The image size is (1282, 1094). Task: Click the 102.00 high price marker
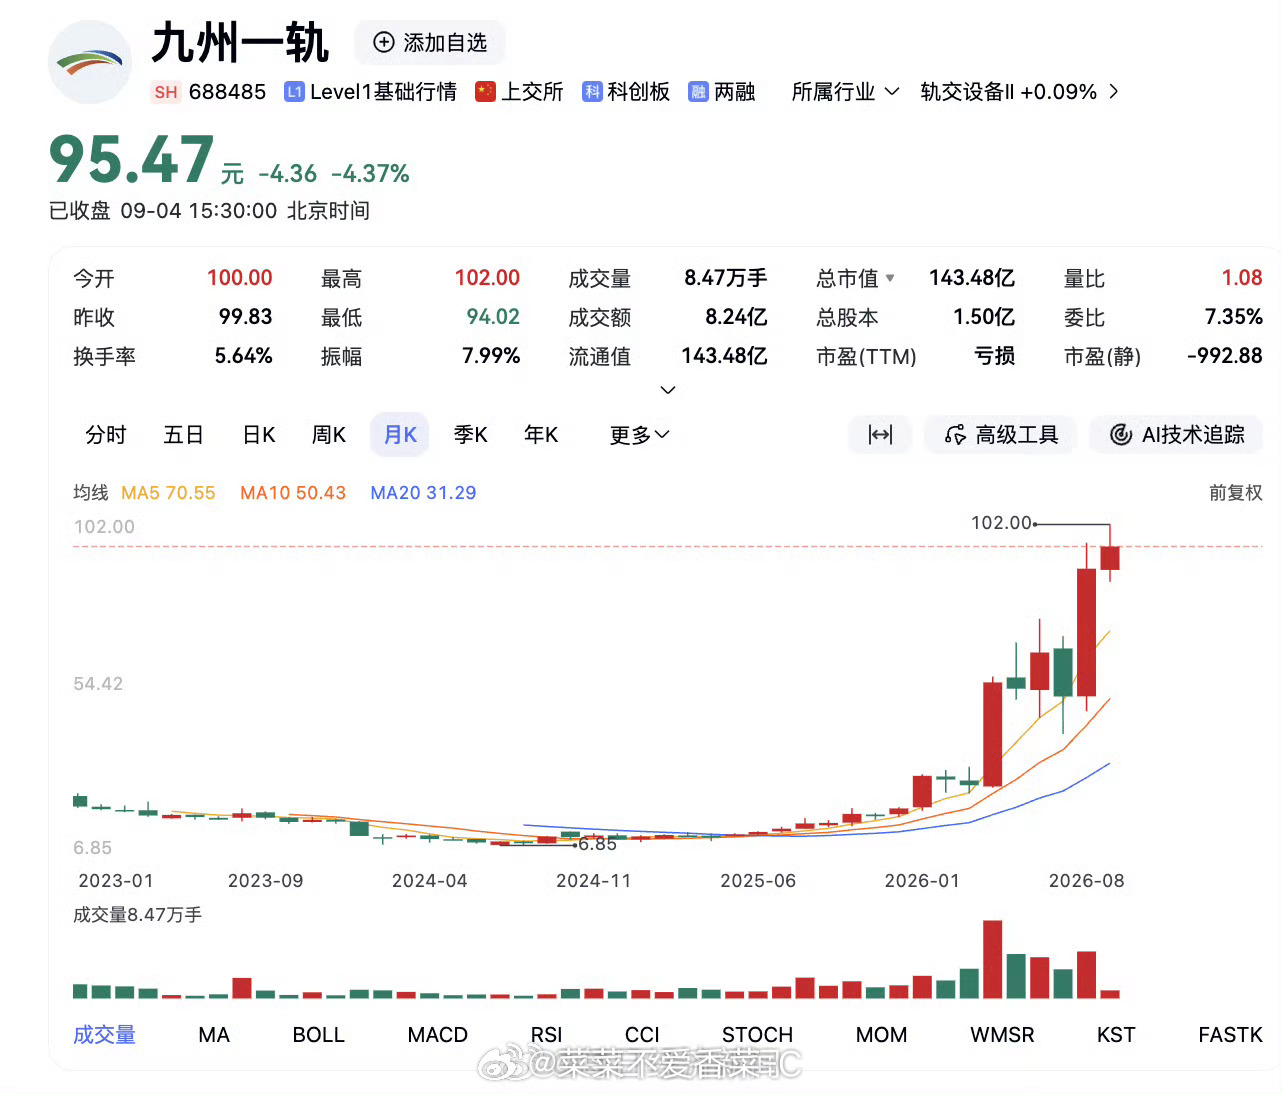click(1001, 523)
